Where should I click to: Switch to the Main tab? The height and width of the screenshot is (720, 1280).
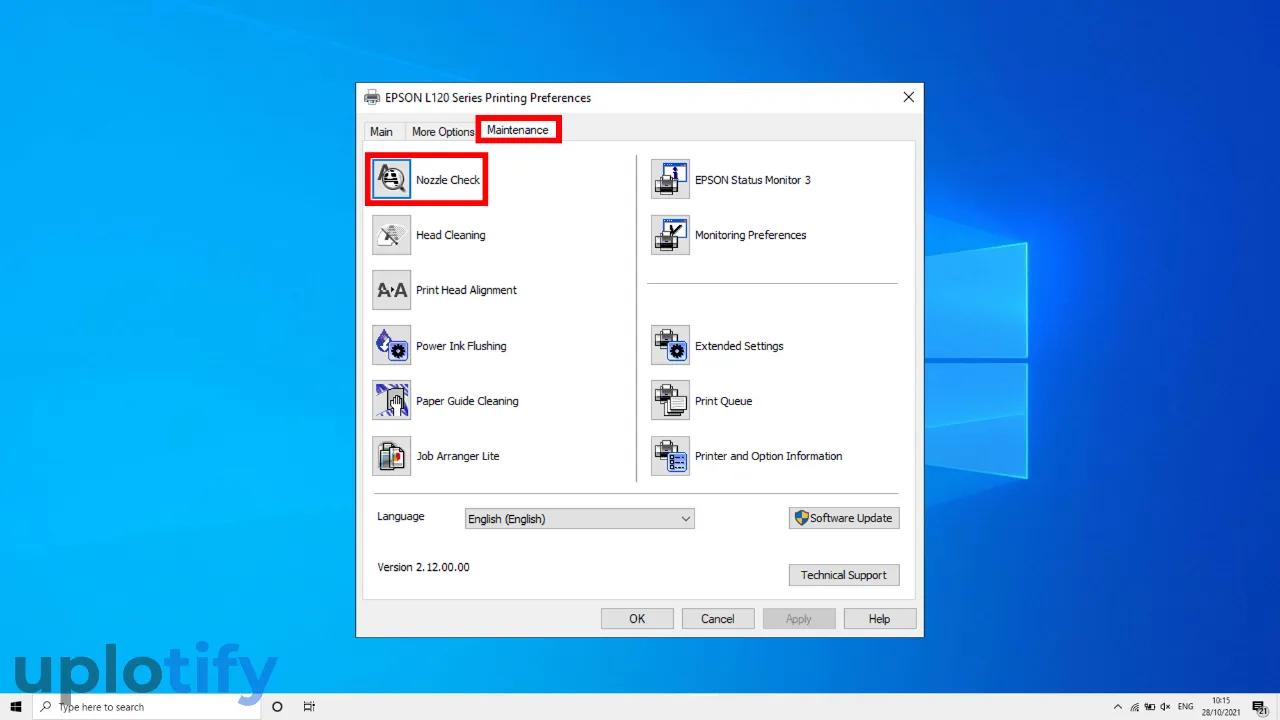coord(382,132)
